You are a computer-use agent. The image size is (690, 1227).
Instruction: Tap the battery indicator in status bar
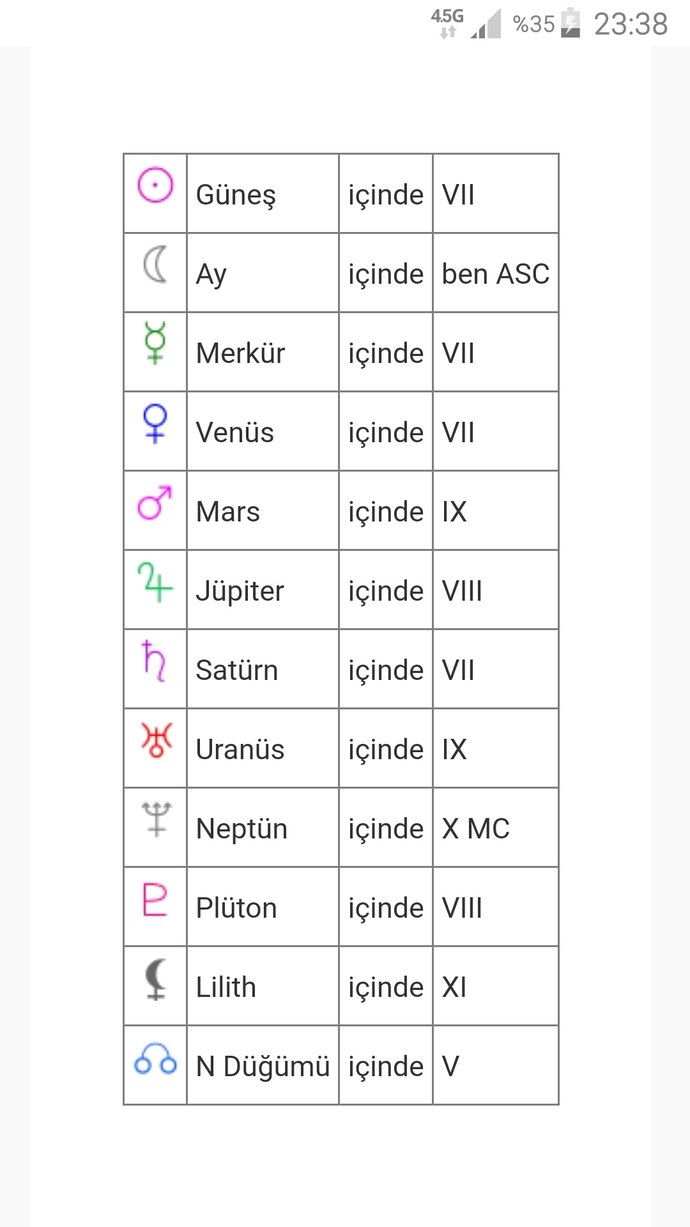pyautogui.click(x=570, y=23)
